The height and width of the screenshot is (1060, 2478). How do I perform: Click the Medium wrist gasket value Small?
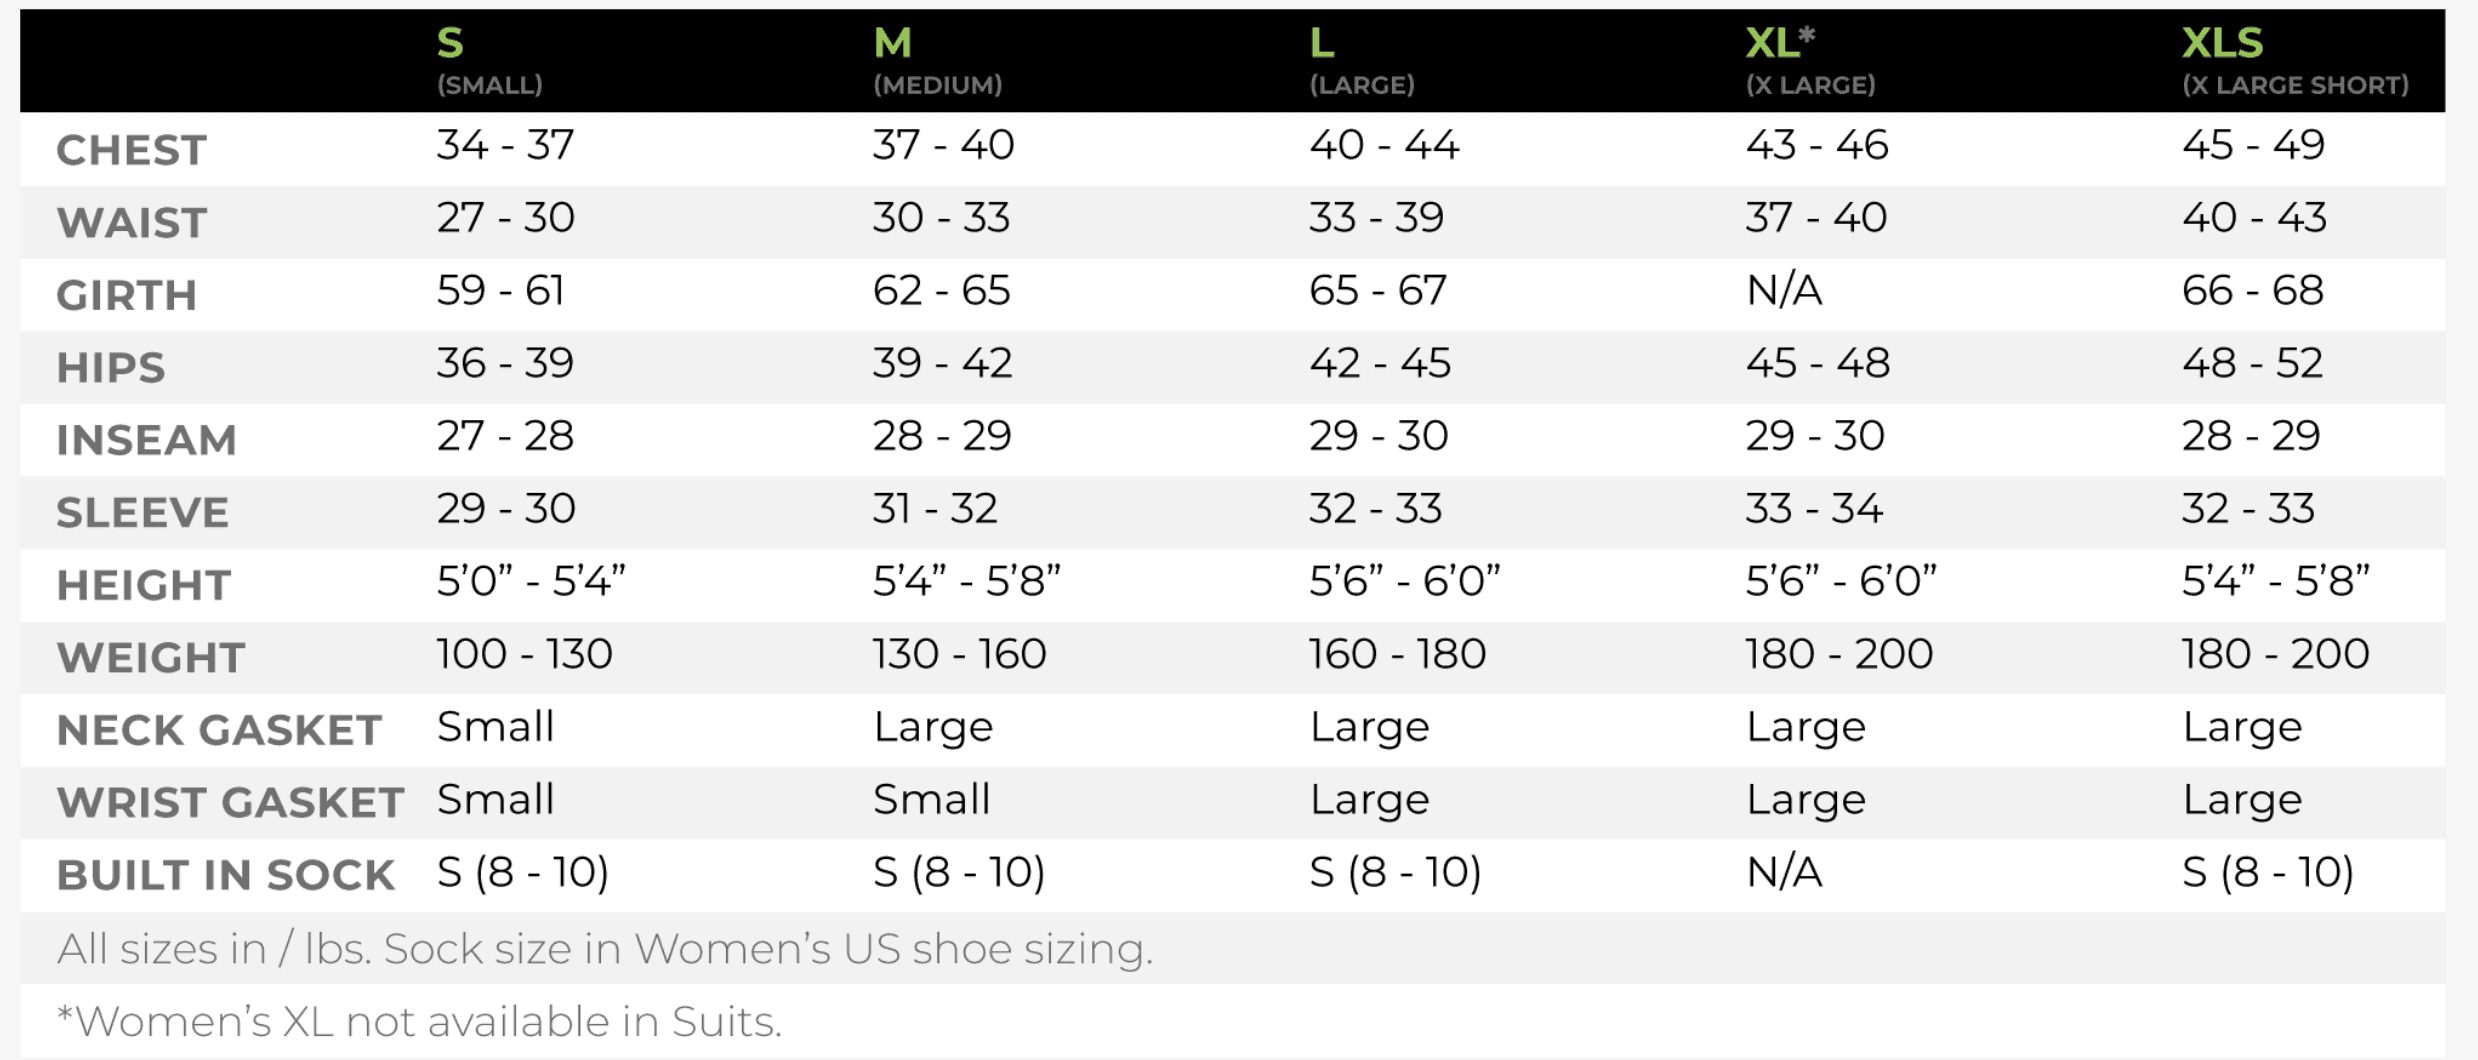pos(931,799)
